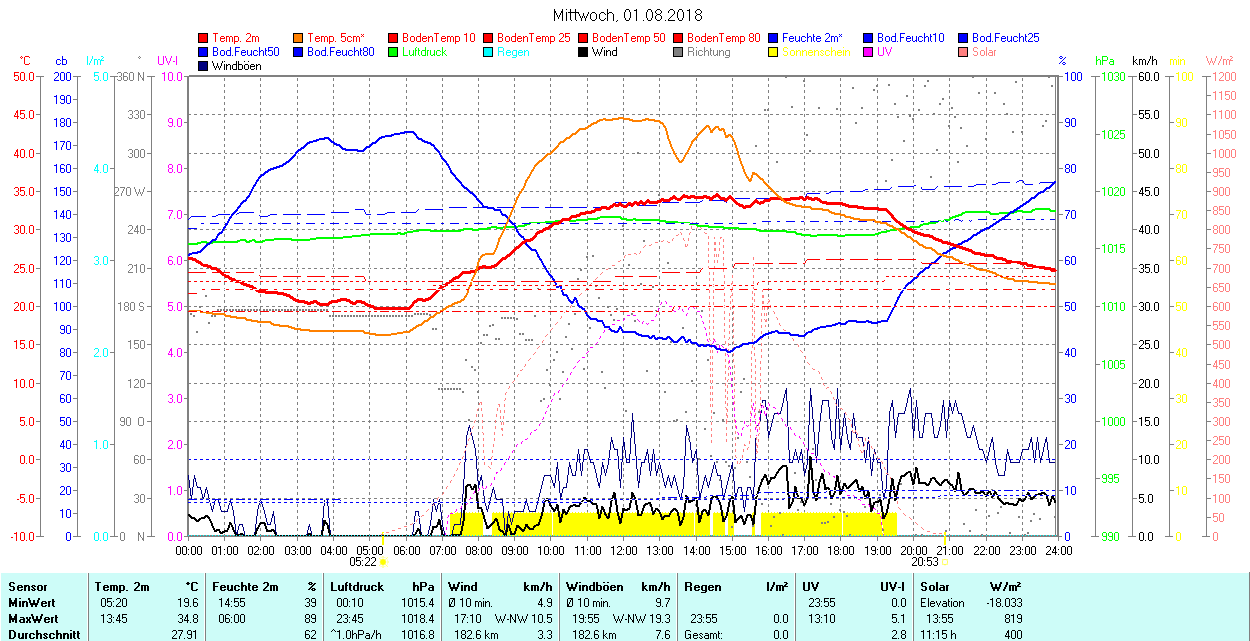1250x641 pixels.
Task: Click the MaxWert row label in table
Action: 33,618
